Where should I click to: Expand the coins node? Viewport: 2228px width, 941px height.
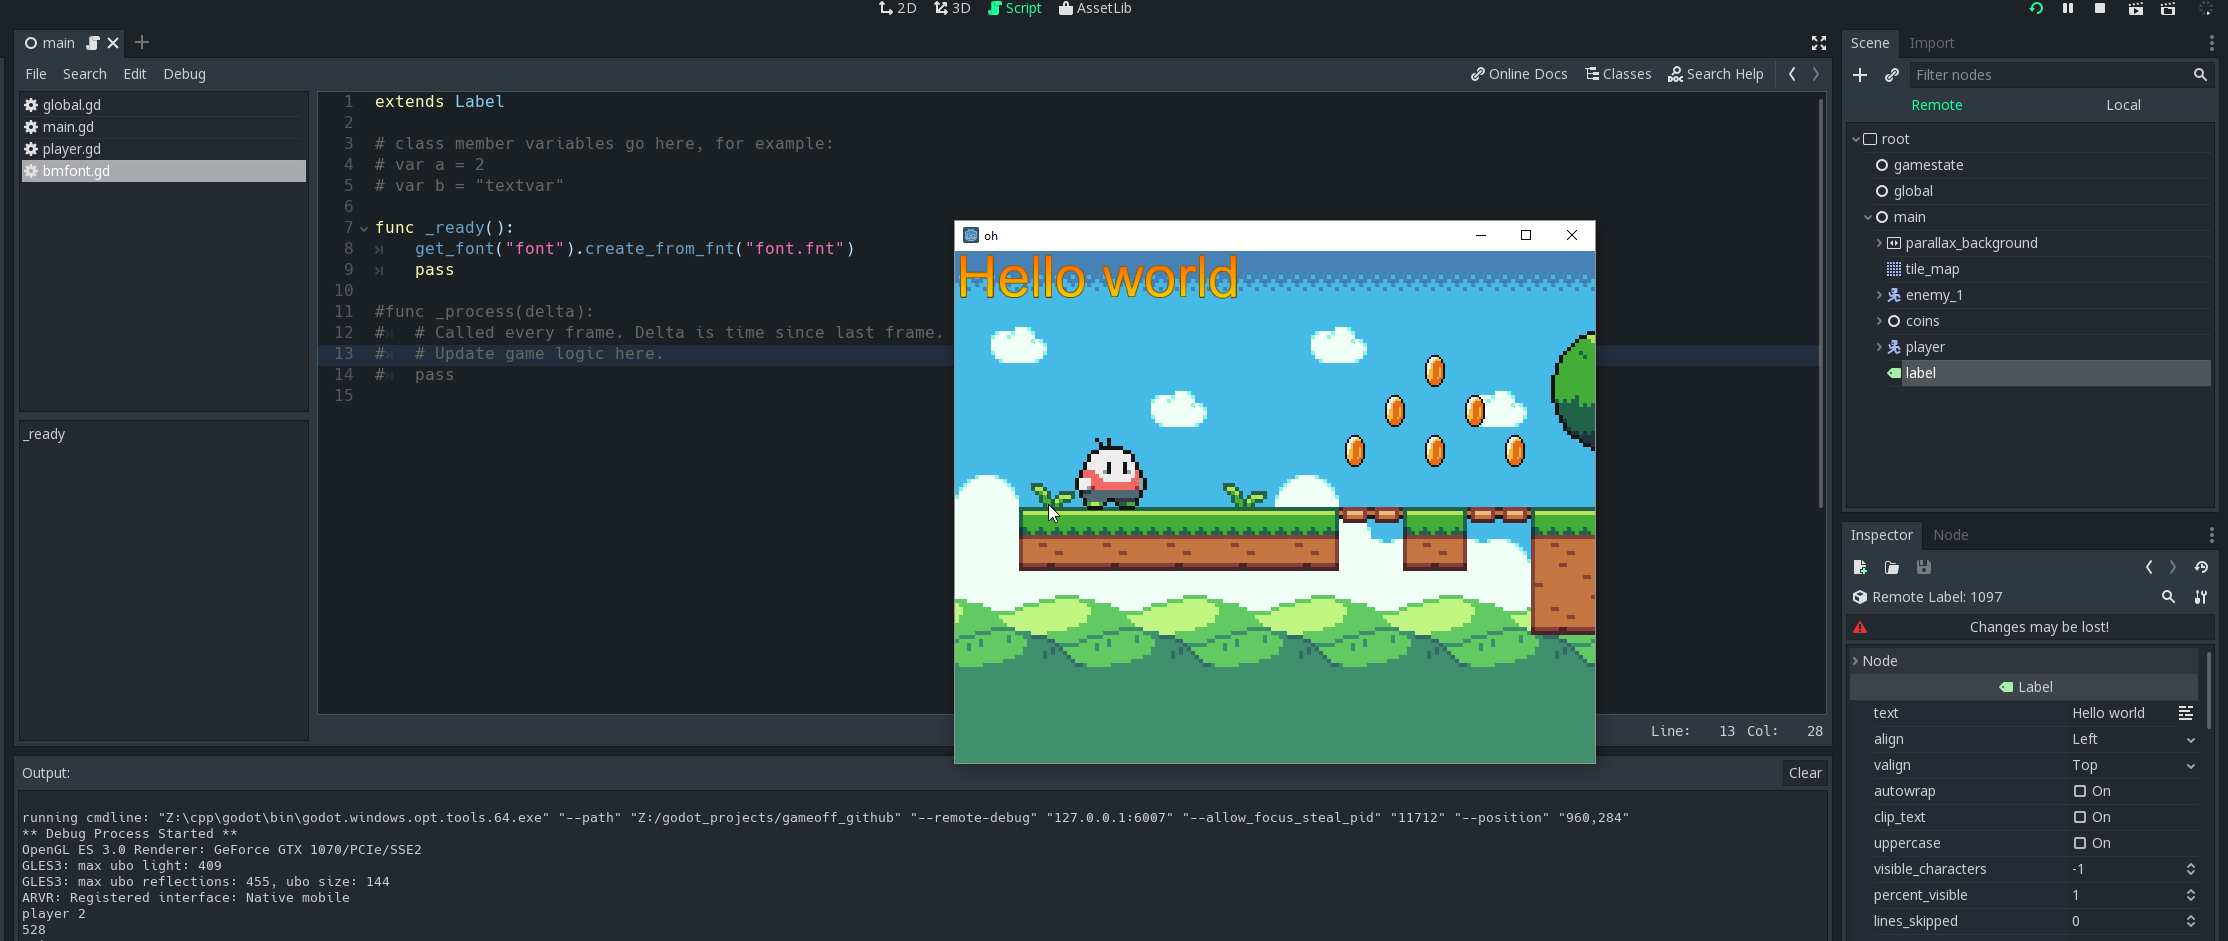[1879, 321]
